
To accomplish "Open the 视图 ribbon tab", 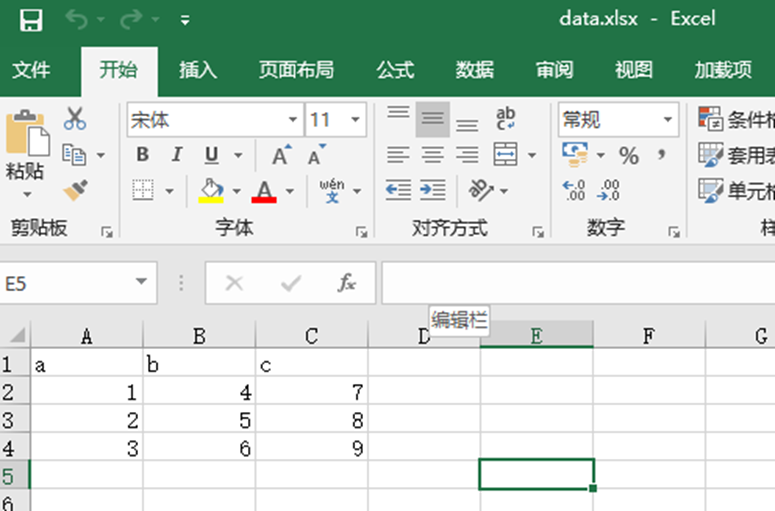I will [x=634, y=70].
